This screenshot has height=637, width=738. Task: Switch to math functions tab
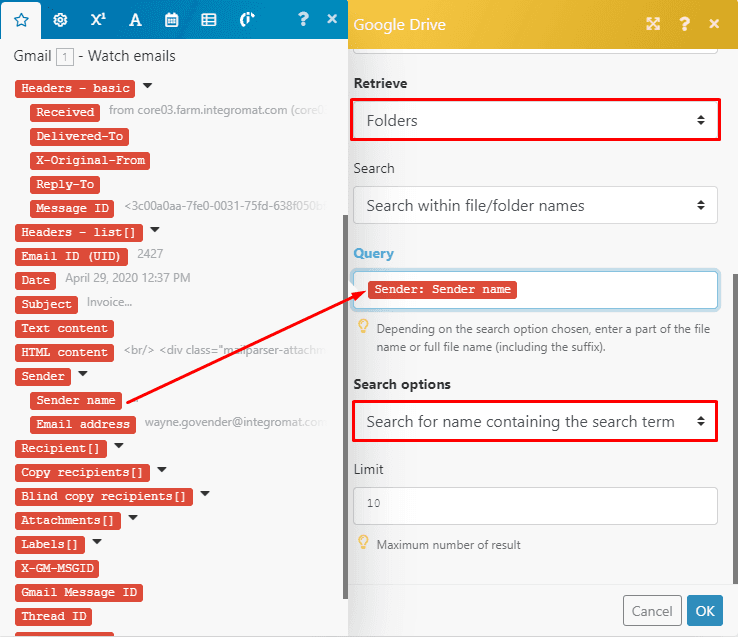coord(97,20)
